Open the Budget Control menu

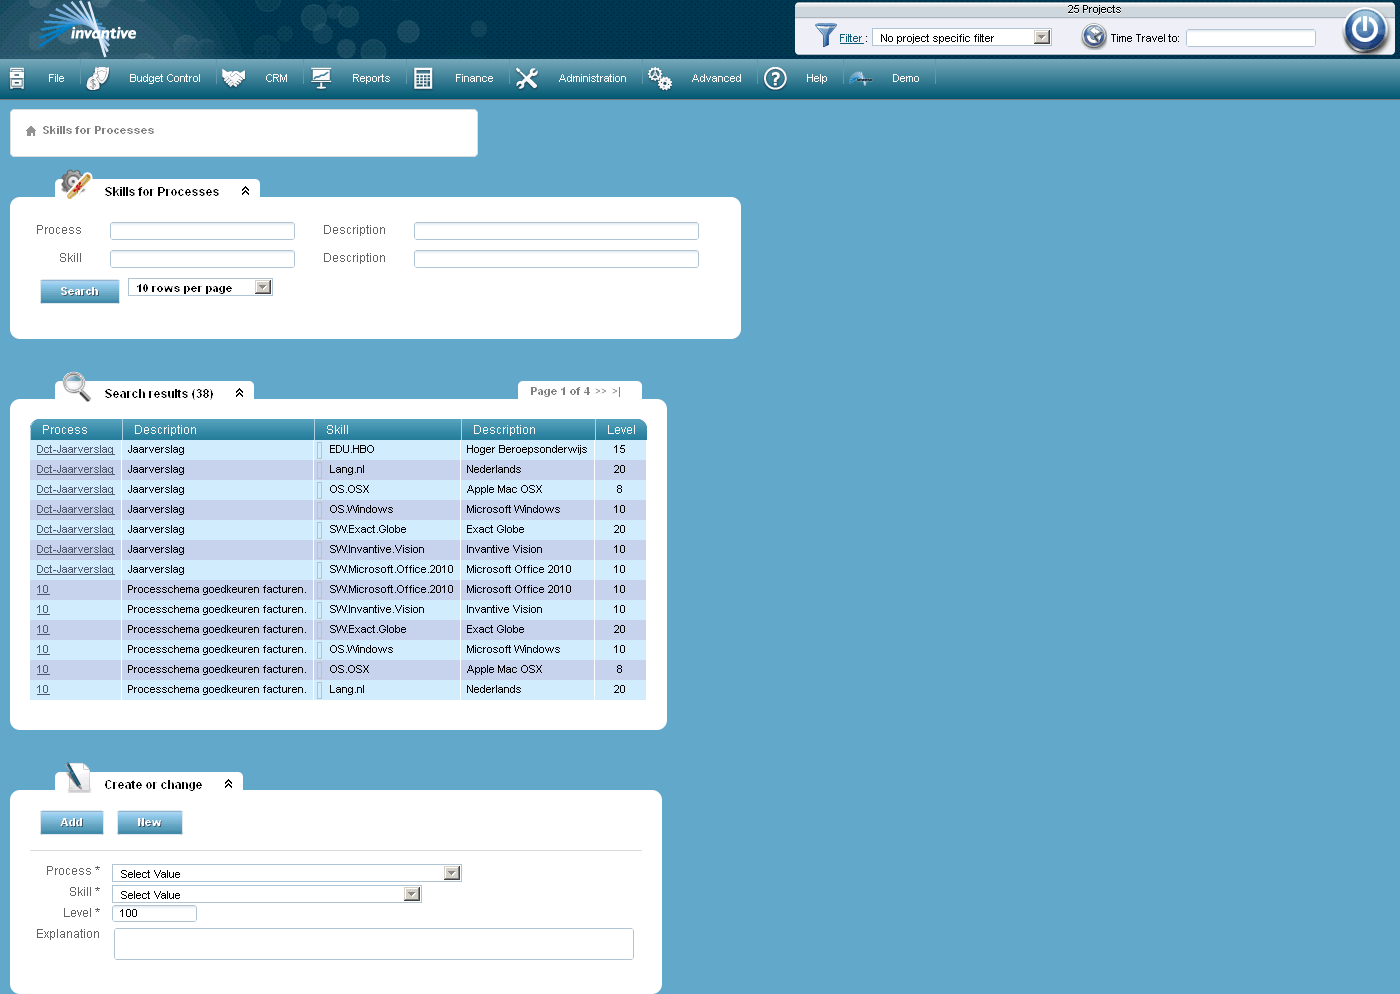coord(165,78)
